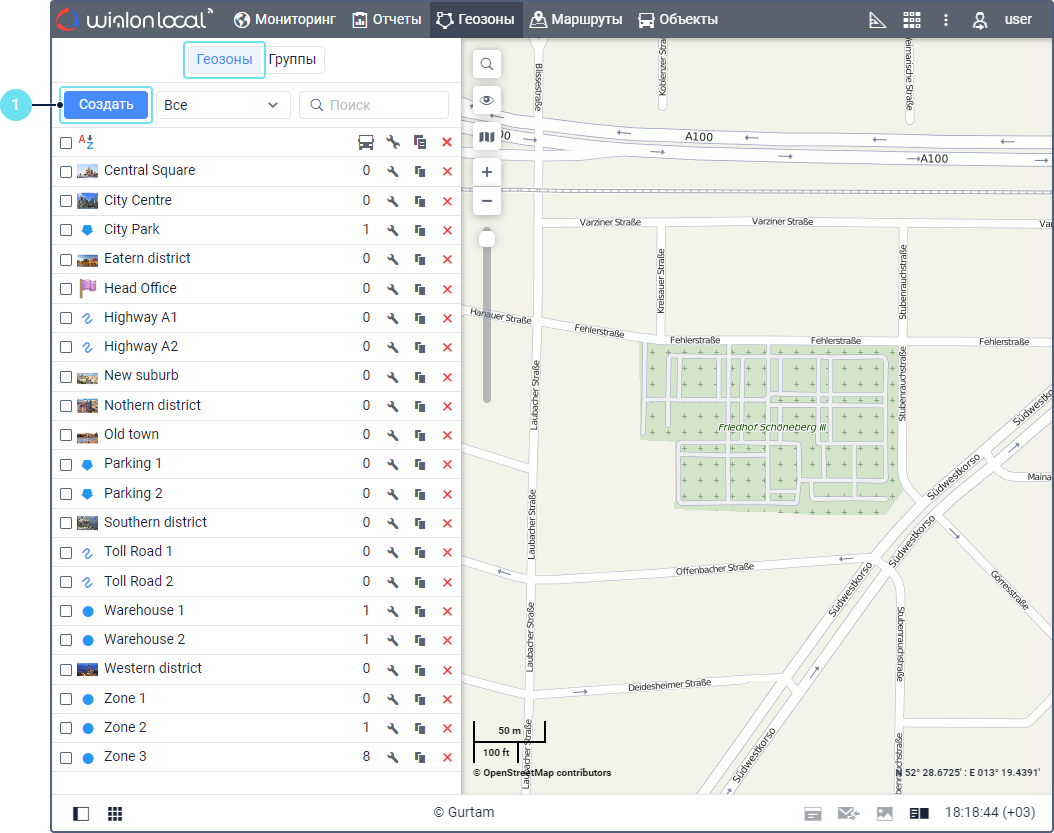Open the apps grid in top bar
The image size is (1054, 833).
(911, 20)
